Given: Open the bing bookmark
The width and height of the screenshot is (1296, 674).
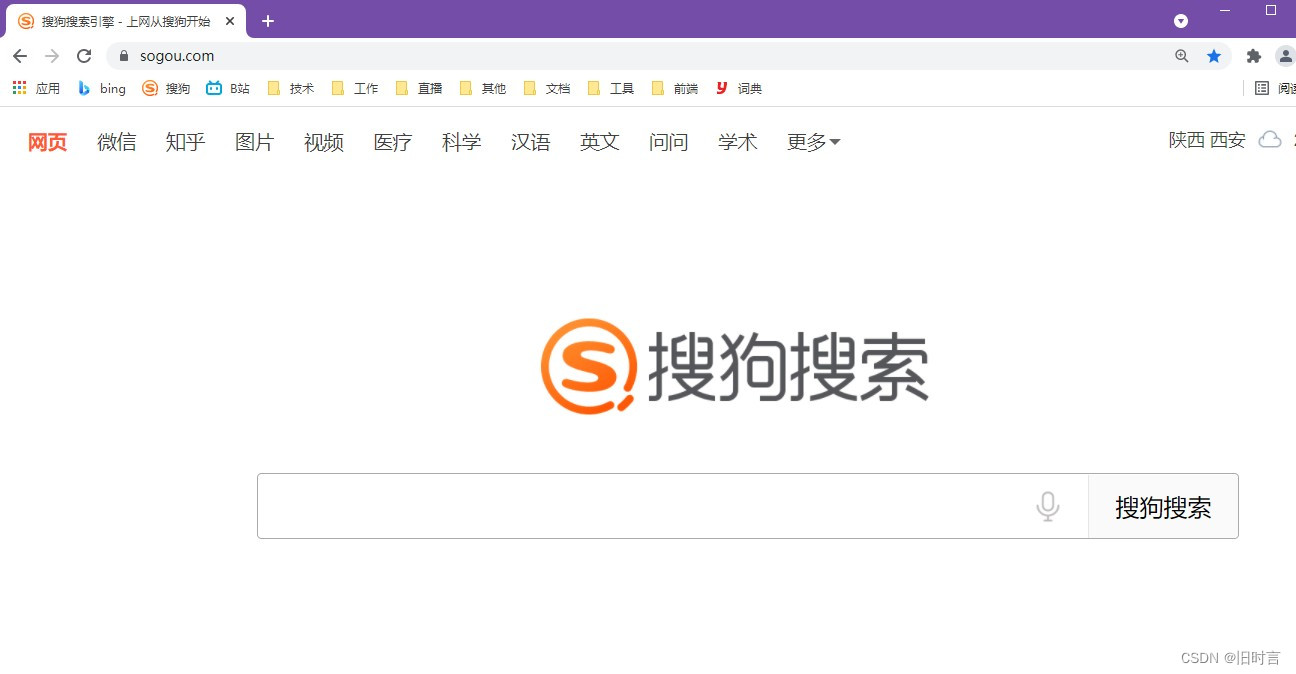Looking at the screenshot, I should coord(102,88).
